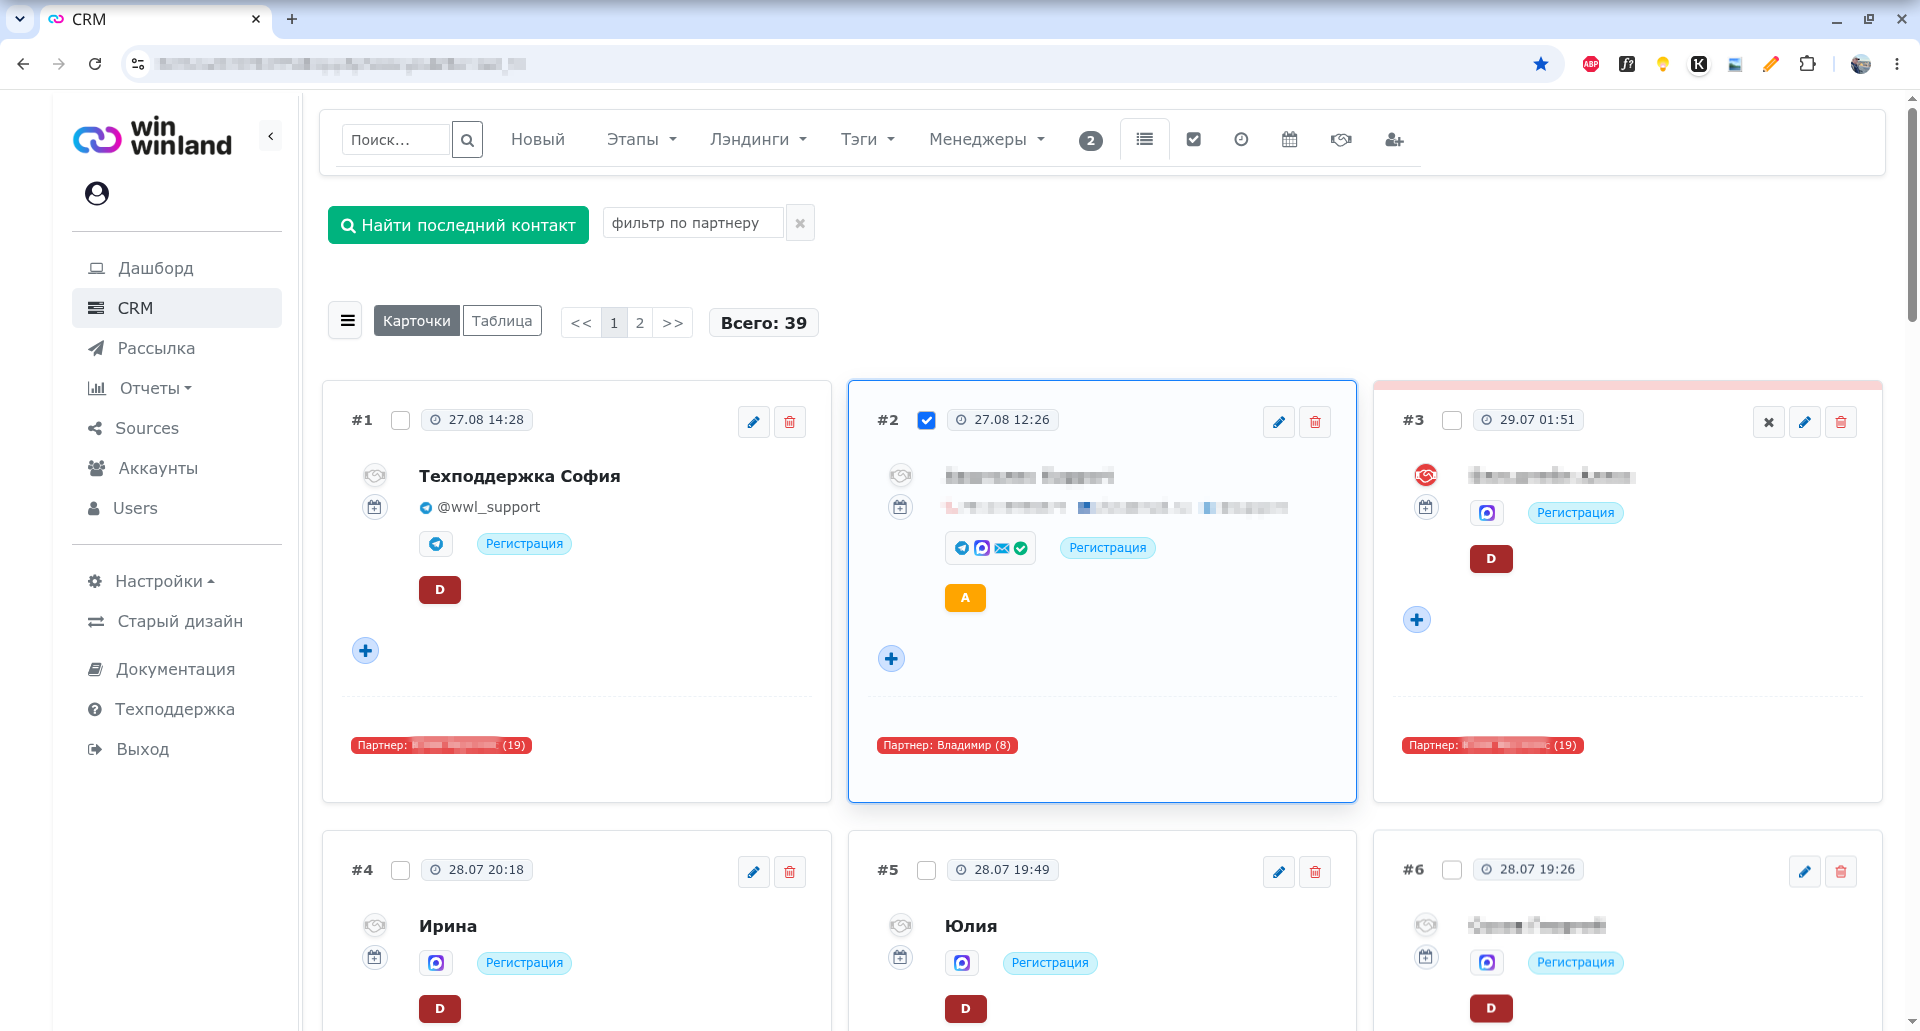Collapse the sidebar with chevron
The width and height of the screenshot is (1920, 1031).
(x=270, y=136)
